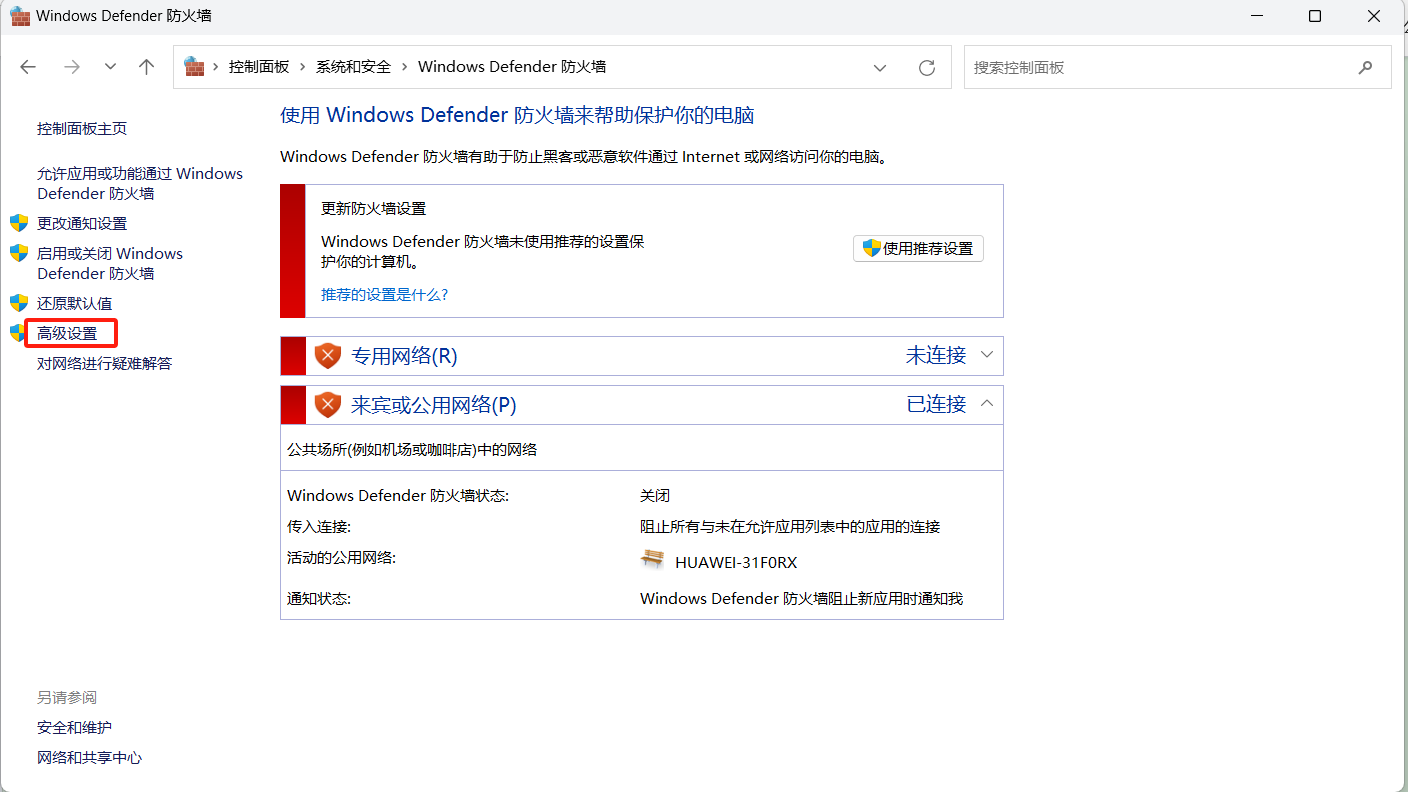
Task: Open recent locations dropdown arrow
Action: pyautogui.click(x=110, y=67)
